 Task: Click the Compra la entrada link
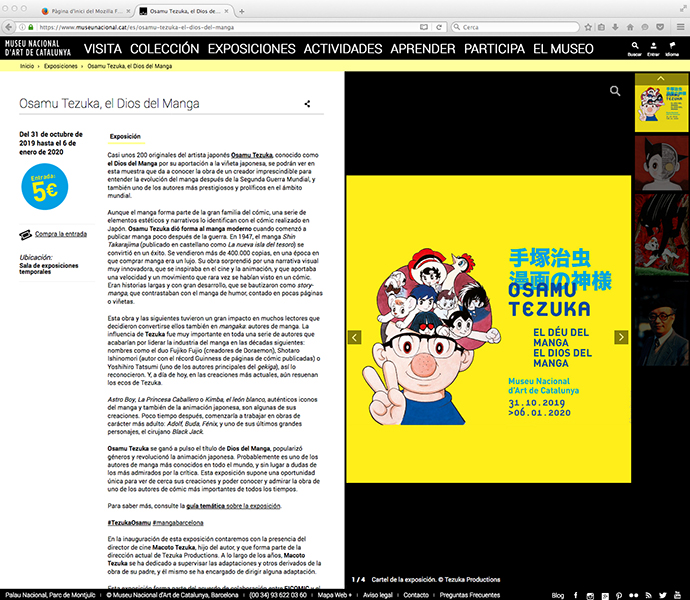[60, 233]
